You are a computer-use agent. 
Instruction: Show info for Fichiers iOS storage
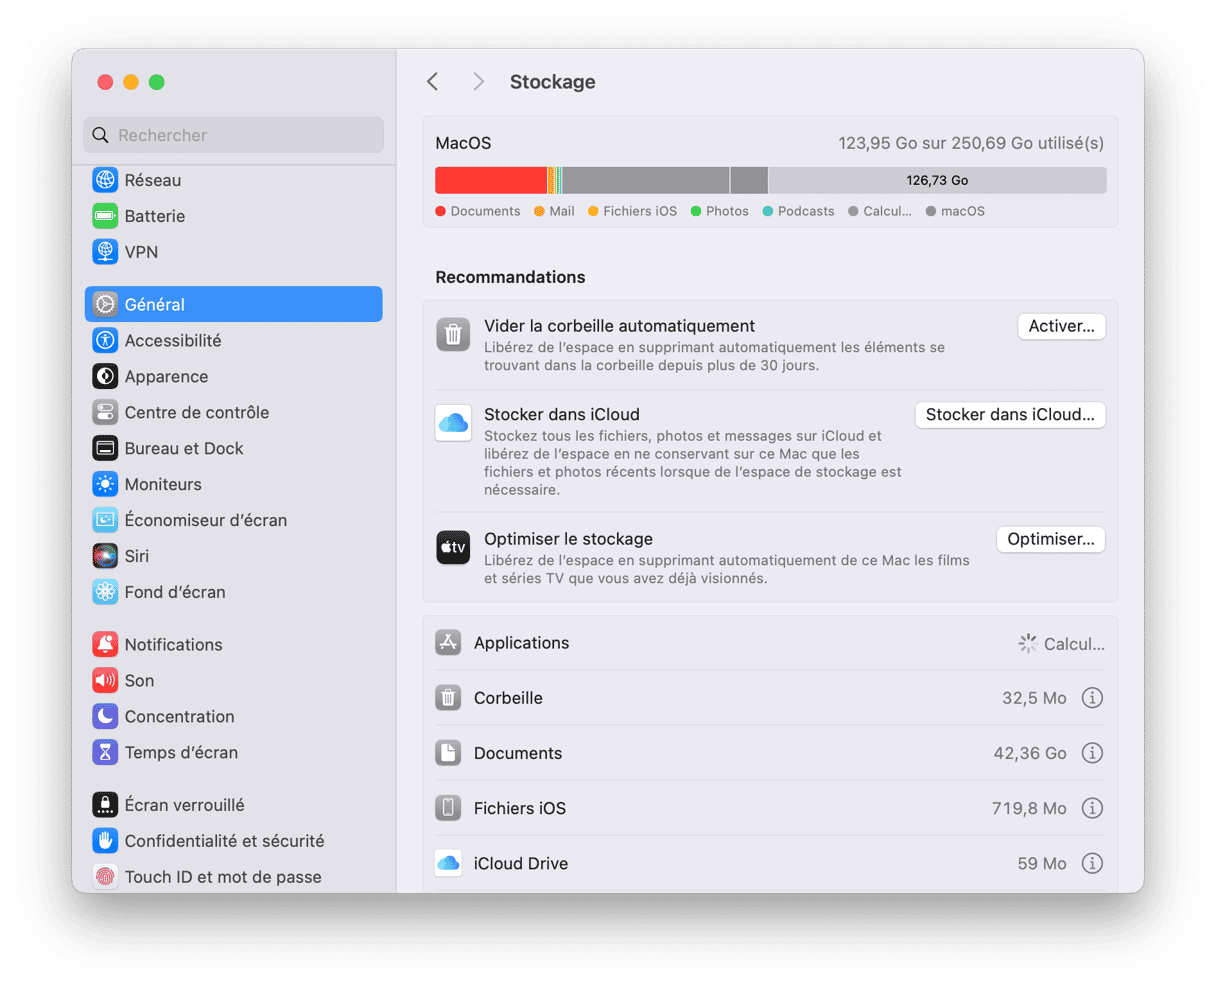tap(1092, 808)
